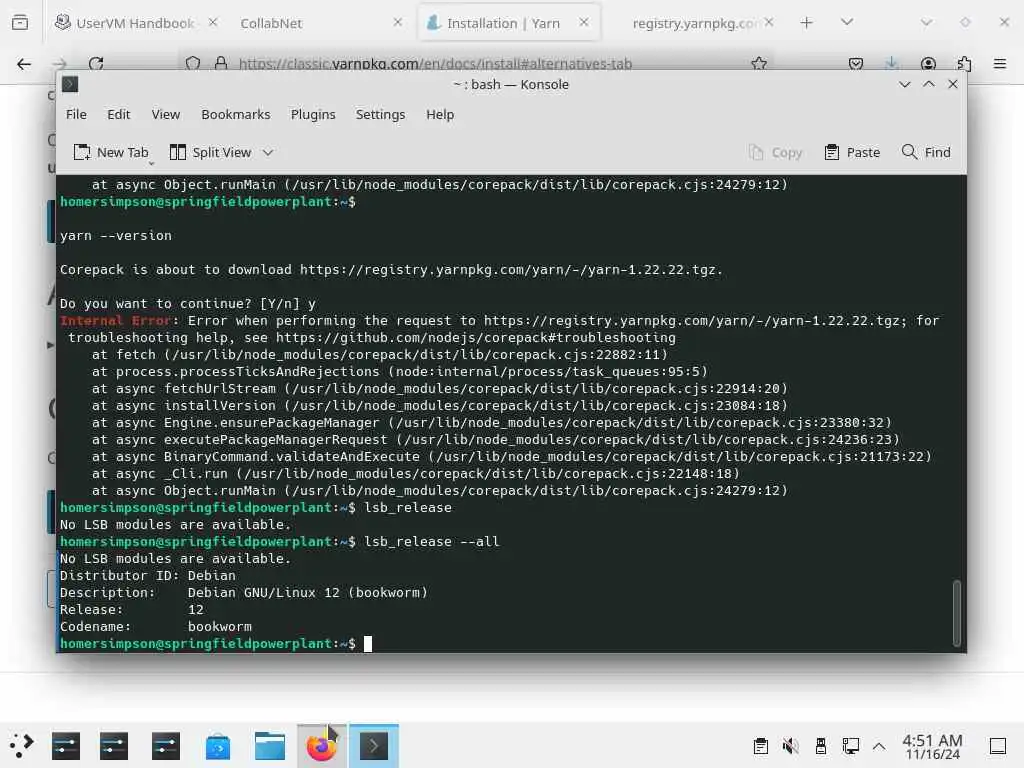Switch to CollabNet tab

point(271,23)
